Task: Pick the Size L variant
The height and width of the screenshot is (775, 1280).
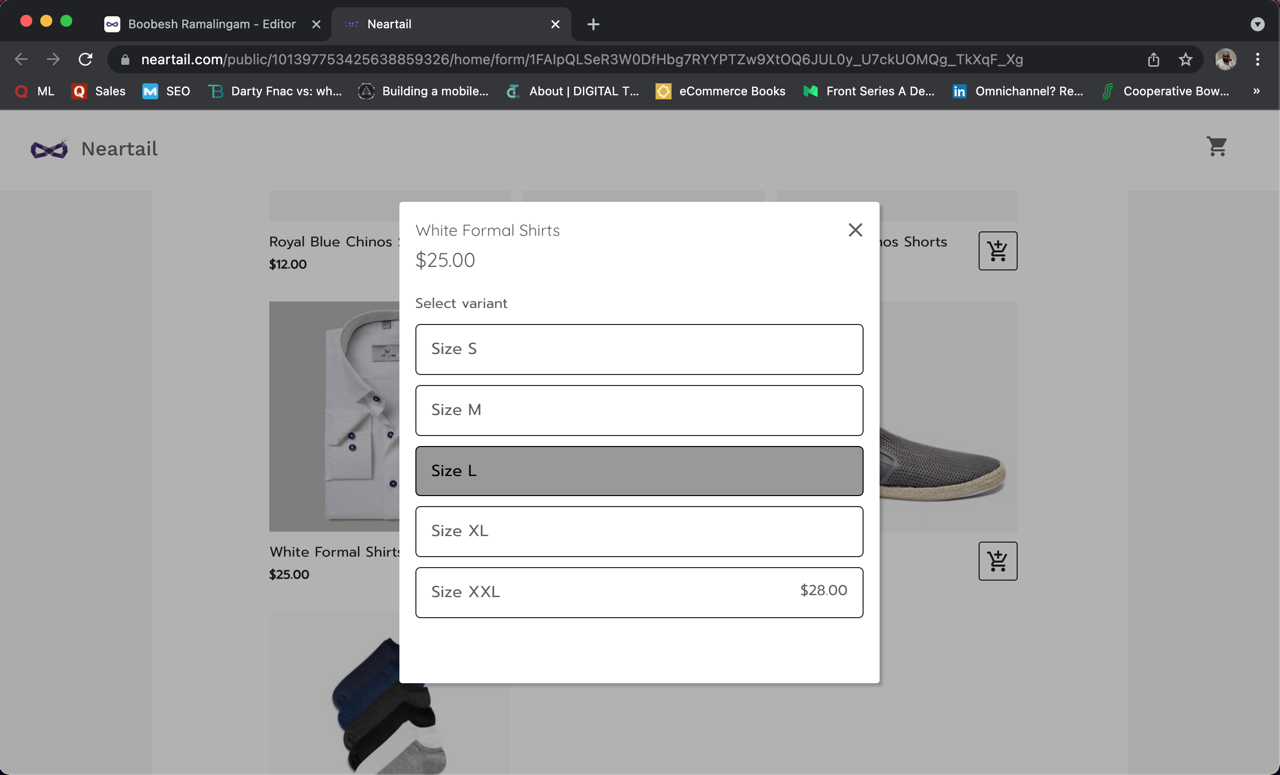Action: (639, 471)
